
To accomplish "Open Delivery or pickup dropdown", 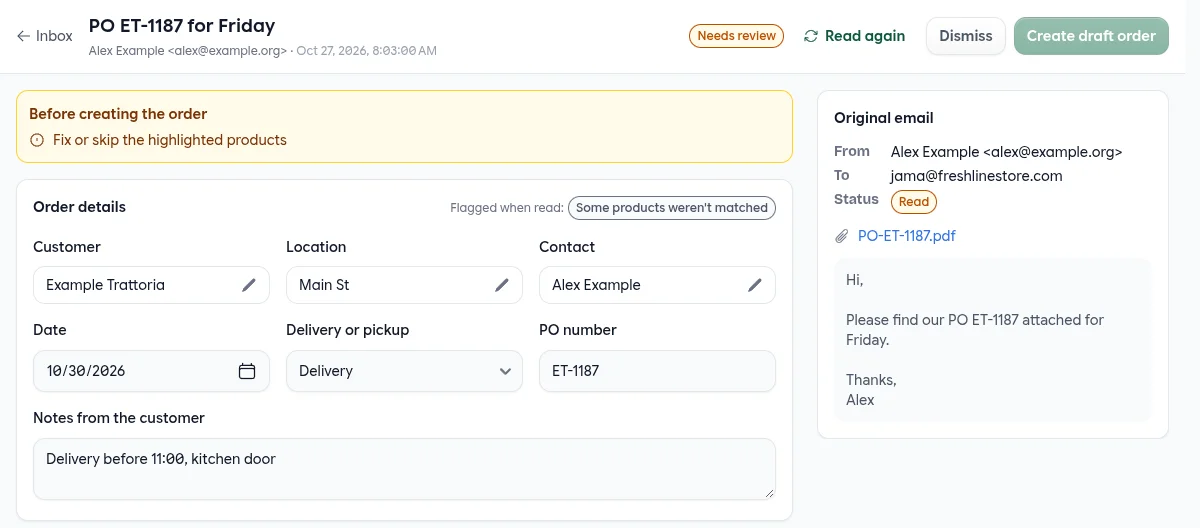I will click(404, 371).
